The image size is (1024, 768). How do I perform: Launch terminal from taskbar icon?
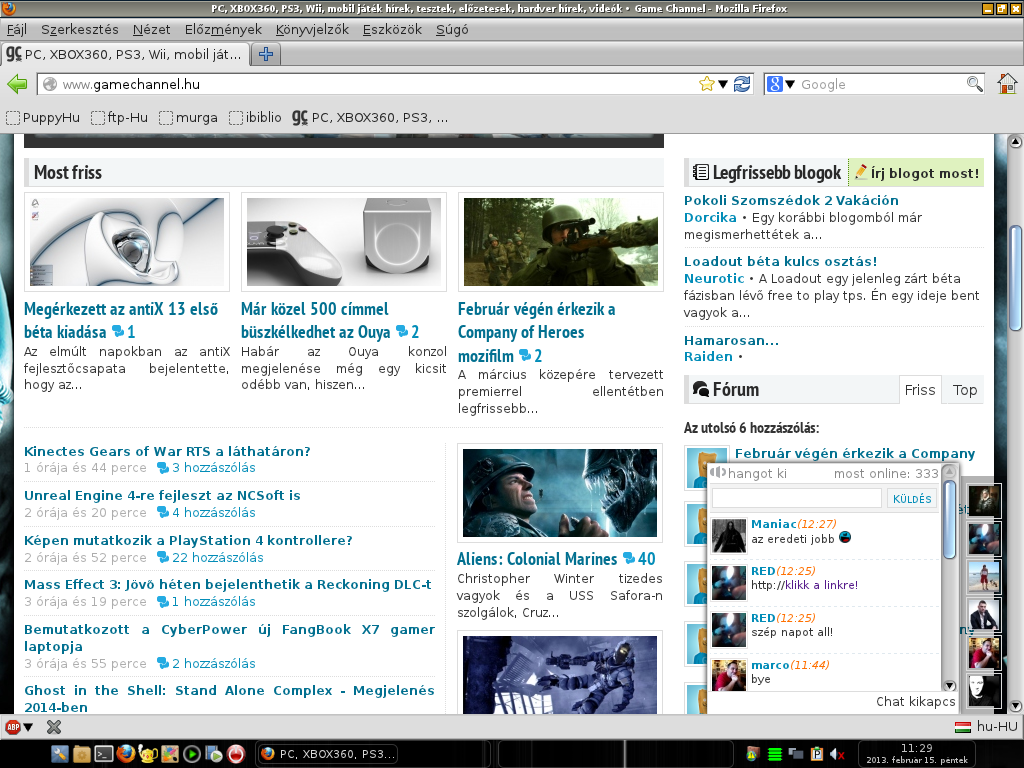[x=103, y=754]
